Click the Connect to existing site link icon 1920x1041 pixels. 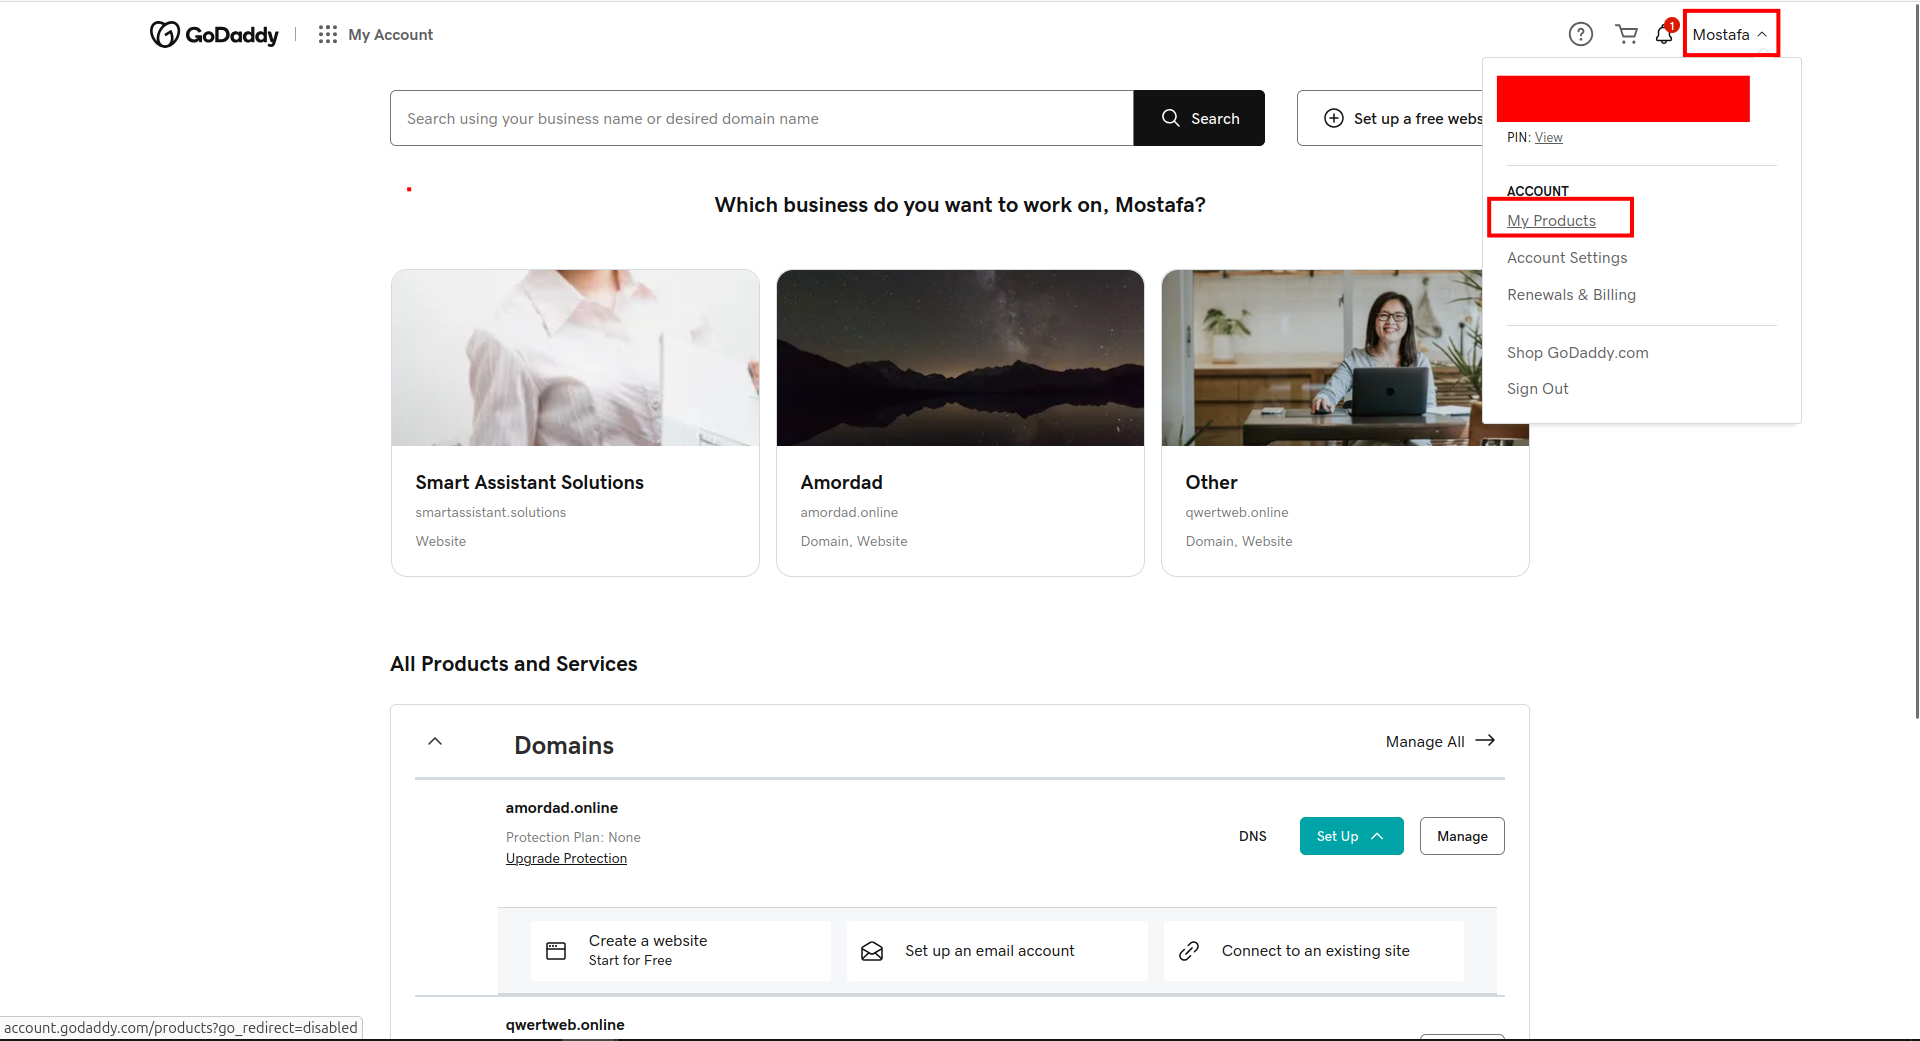(x=1189, y=951)
